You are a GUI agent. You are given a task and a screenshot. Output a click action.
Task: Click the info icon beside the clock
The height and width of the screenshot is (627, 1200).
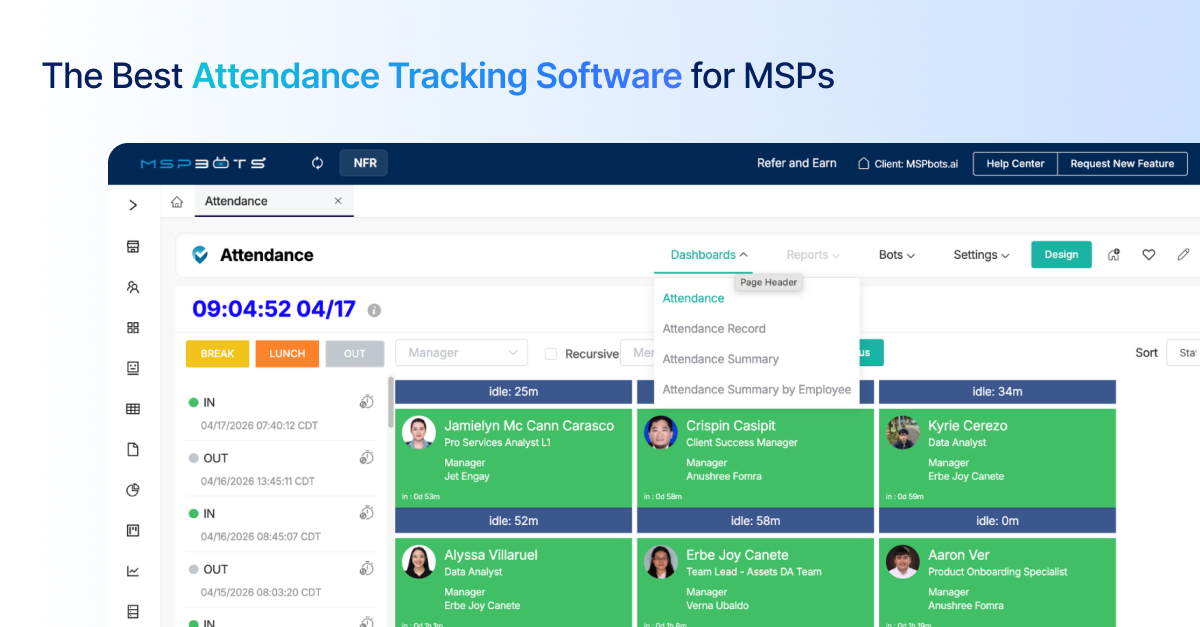[x=374, y=311]
